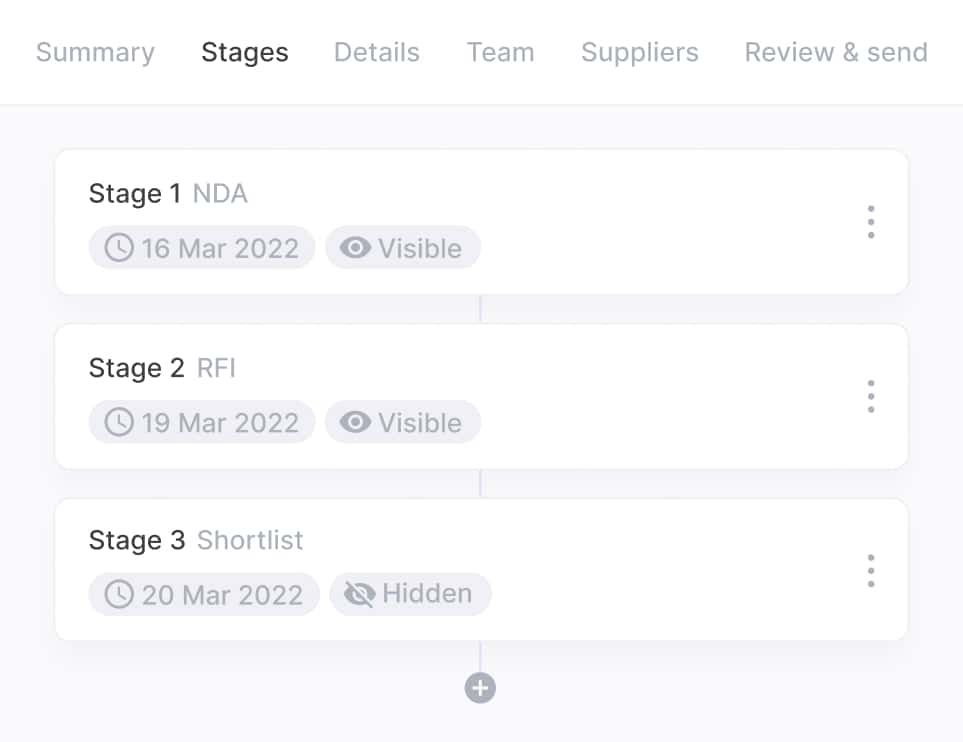Click the crossed-out eye icon on Stage 3
The height and width of the screenshot is (742, 963).
pos(359,593)
